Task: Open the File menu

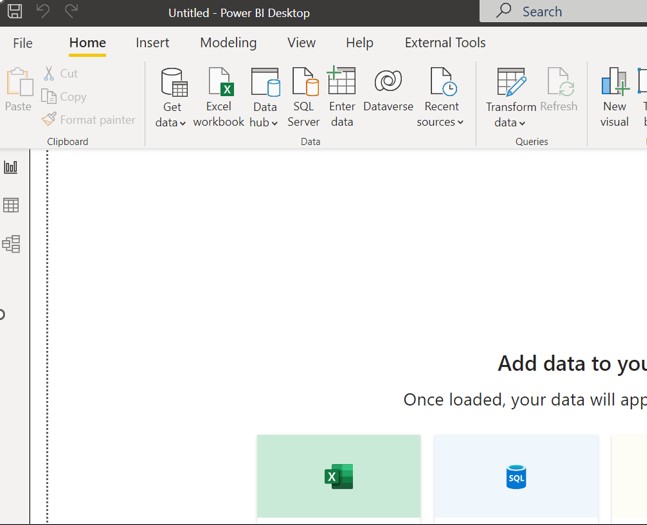Action: click(x=22, y=43)
